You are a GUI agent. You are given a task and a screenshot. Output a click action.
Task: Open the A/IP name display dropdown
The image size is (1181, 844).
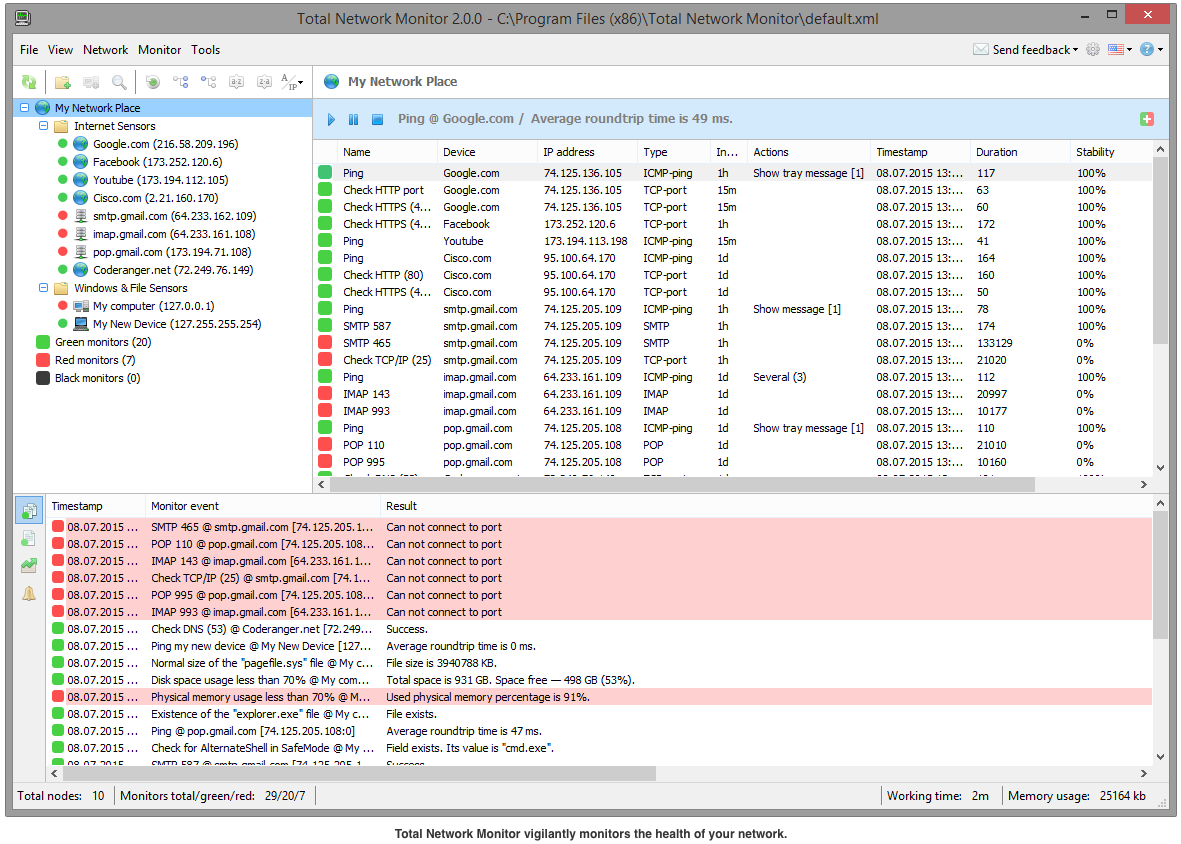point(292,82)
